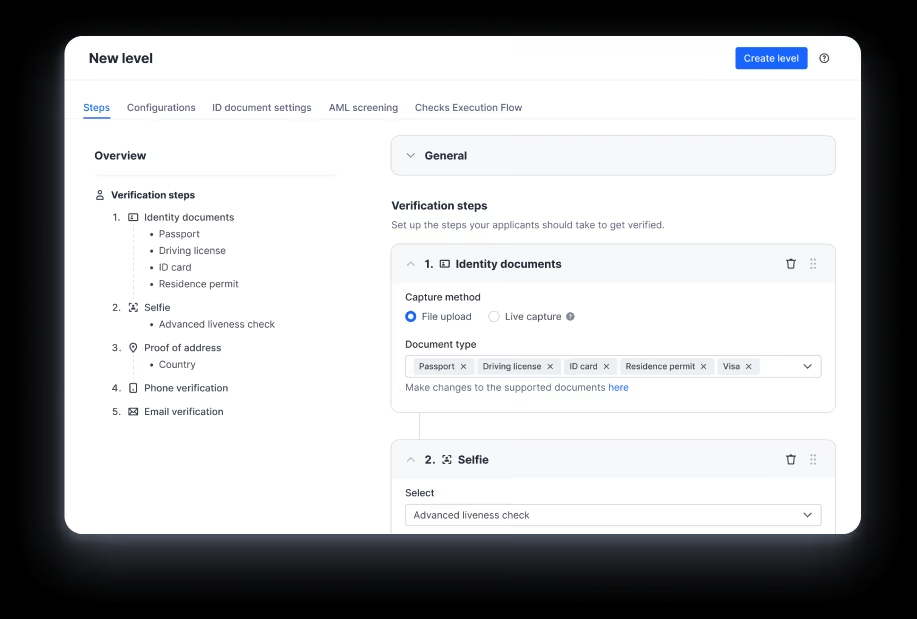Remove the Visa document tag
The image size is (917, 619).
(749, 366)
